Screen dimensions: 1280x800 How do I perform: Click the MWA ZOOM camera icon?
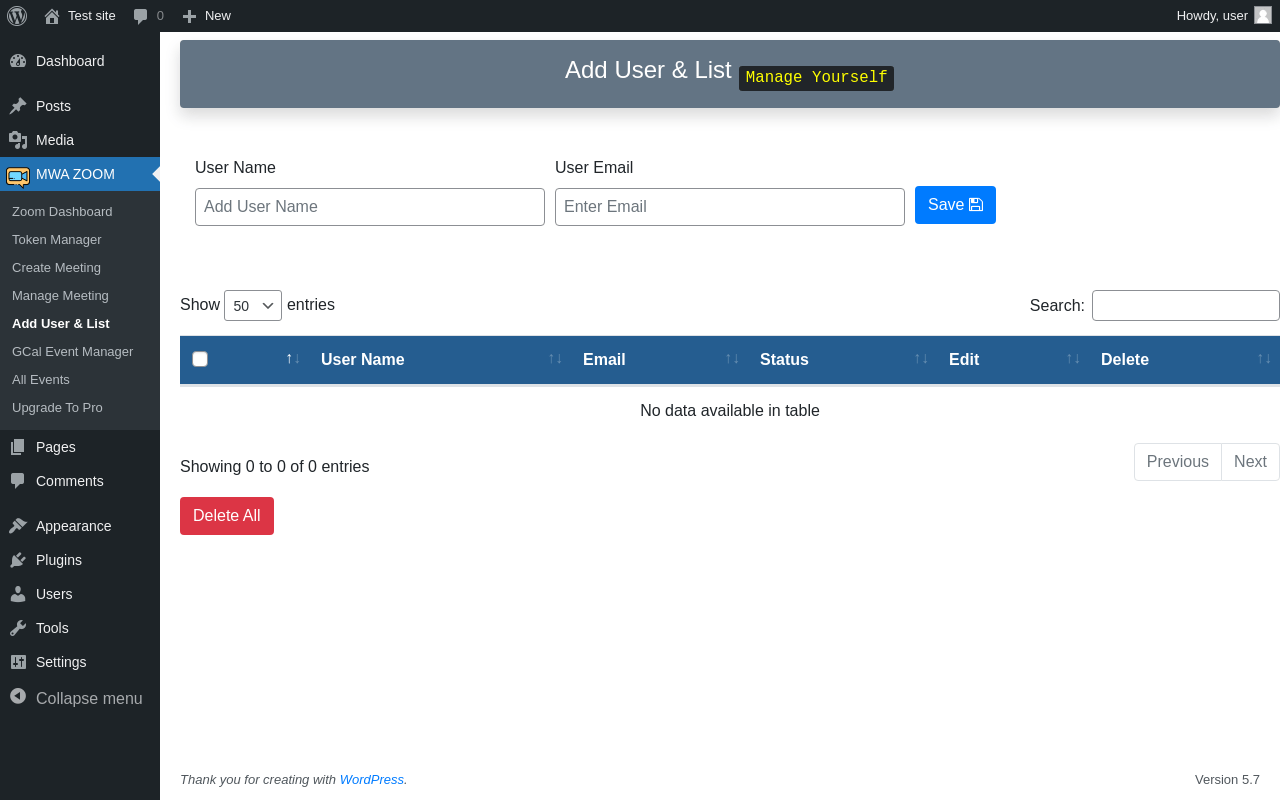18,176
